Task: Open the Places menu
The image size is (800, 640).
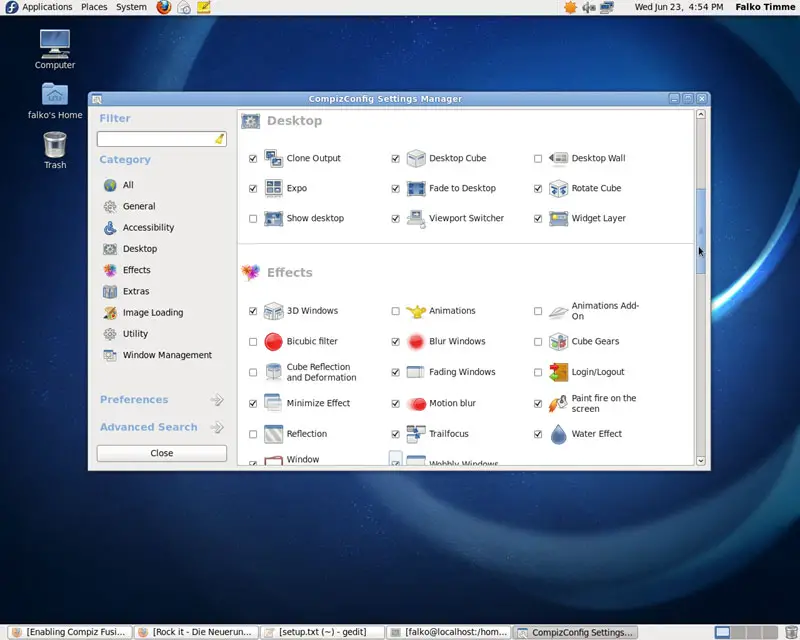Action: point(94,7)
